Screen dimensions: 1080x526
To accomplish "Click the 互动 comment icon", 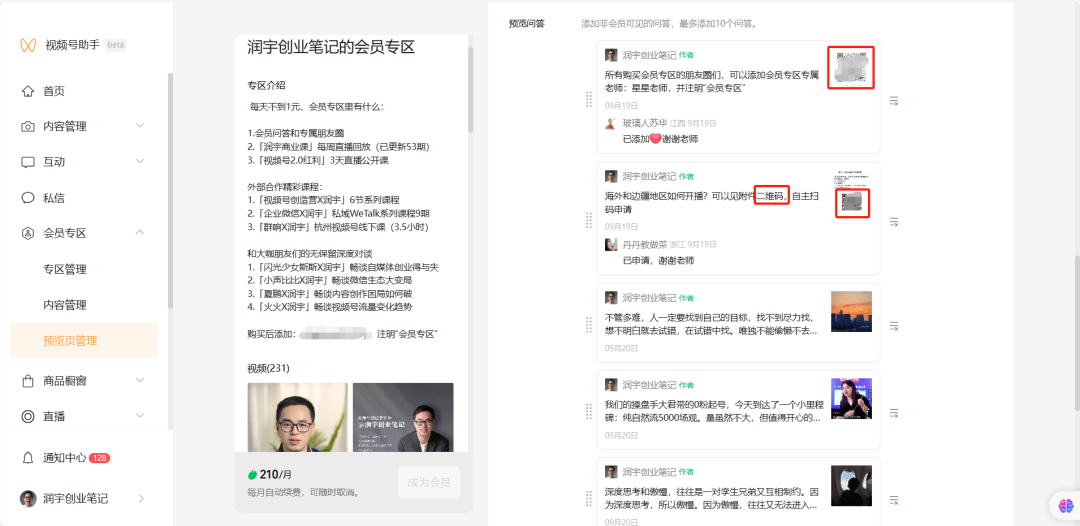I will pyautogui.click(x=28, y=162).
